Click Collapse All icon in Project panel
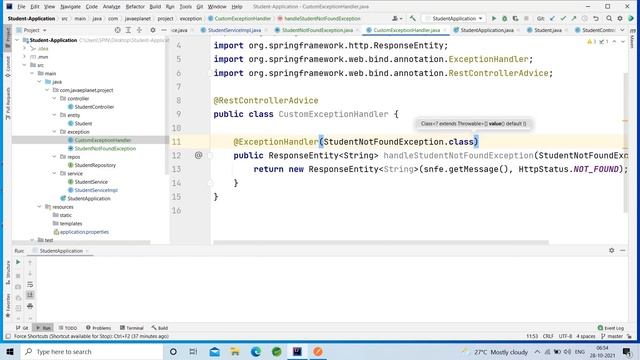Image resolution: width=640 pixels, height=360 pixels. (x=139, y=30)
